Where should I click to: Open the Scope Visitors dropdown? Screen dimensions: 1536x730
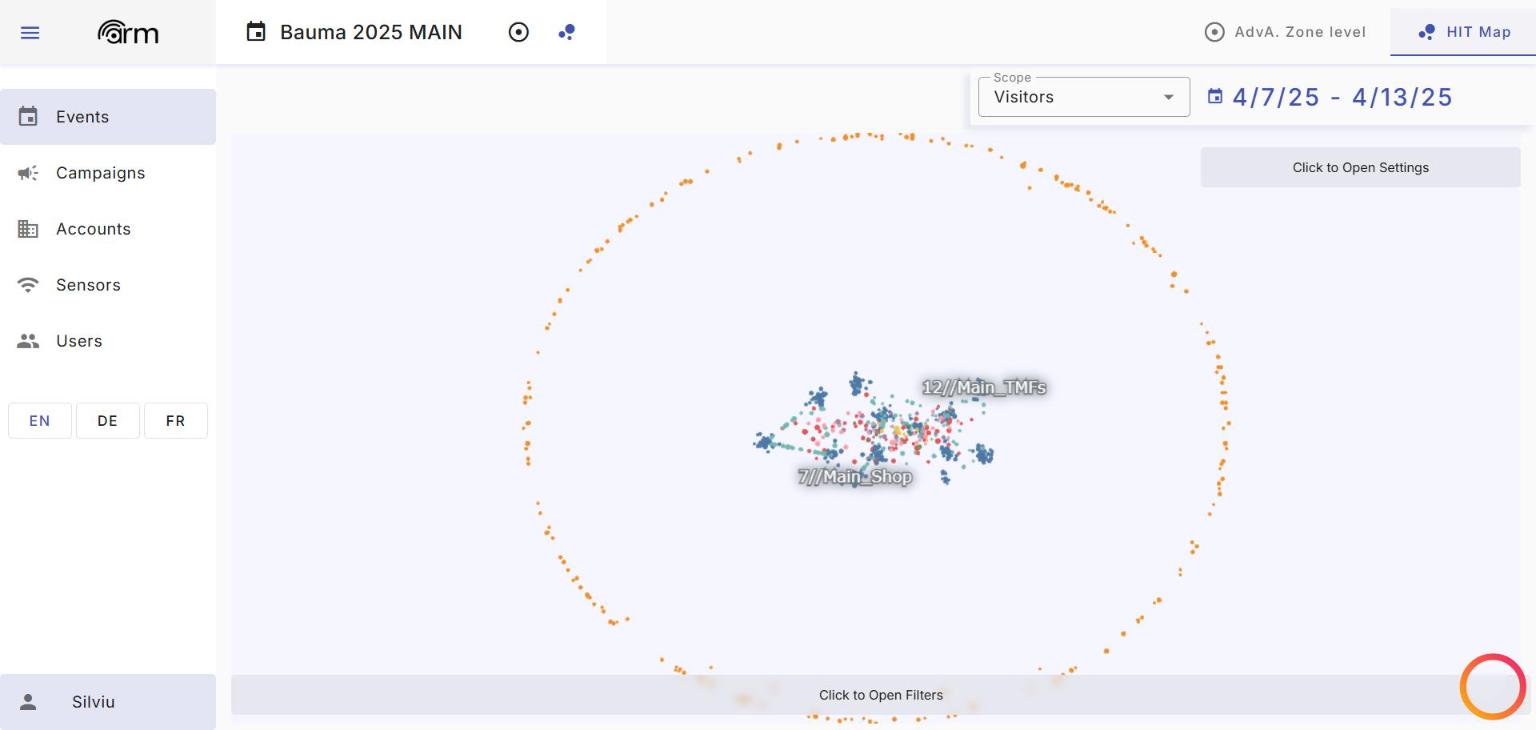coord(1084,97)
